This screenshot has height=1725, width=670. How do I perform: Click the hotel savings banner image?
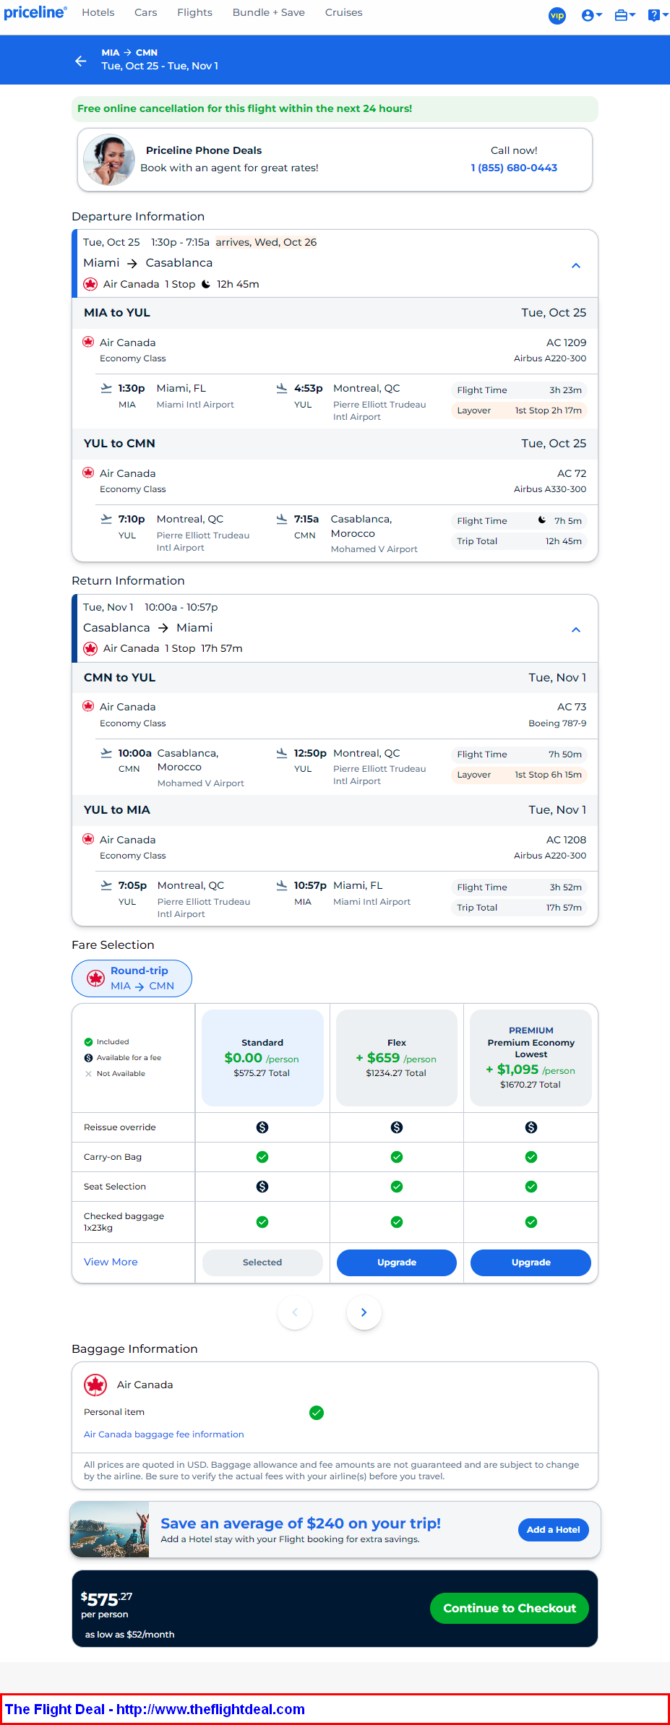(x=110, y=1529)
